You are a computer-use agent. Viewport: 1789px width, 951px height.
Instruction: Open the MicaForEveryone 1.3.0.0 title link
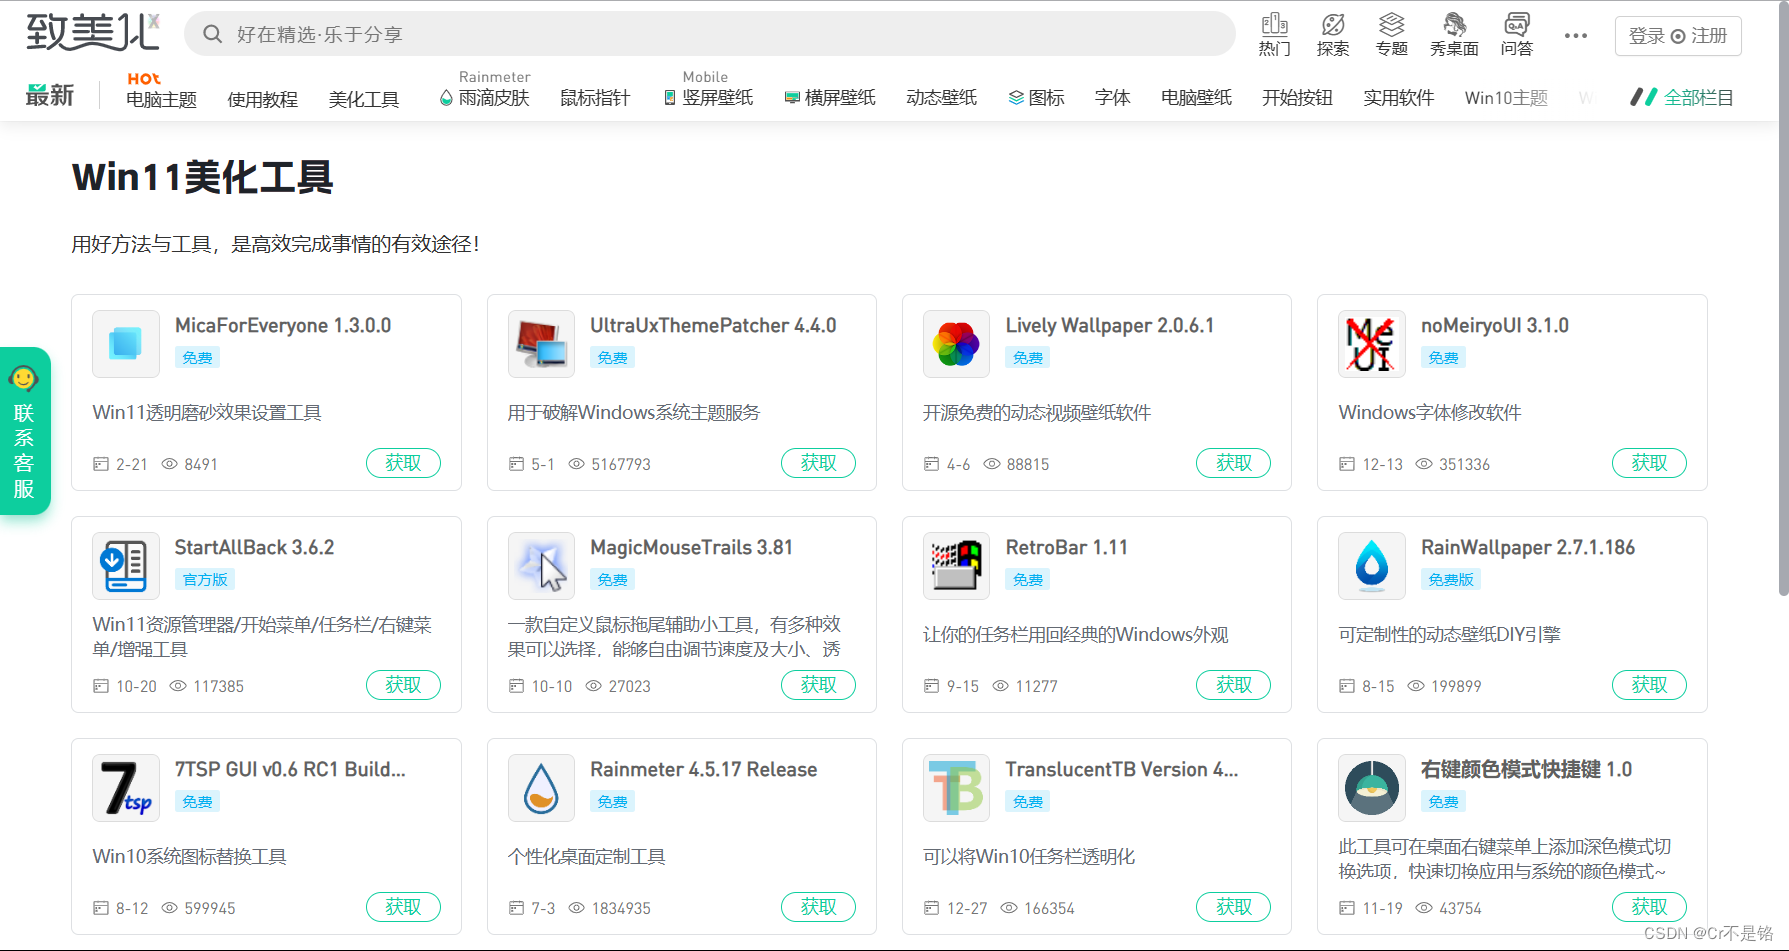coord(283,325)
